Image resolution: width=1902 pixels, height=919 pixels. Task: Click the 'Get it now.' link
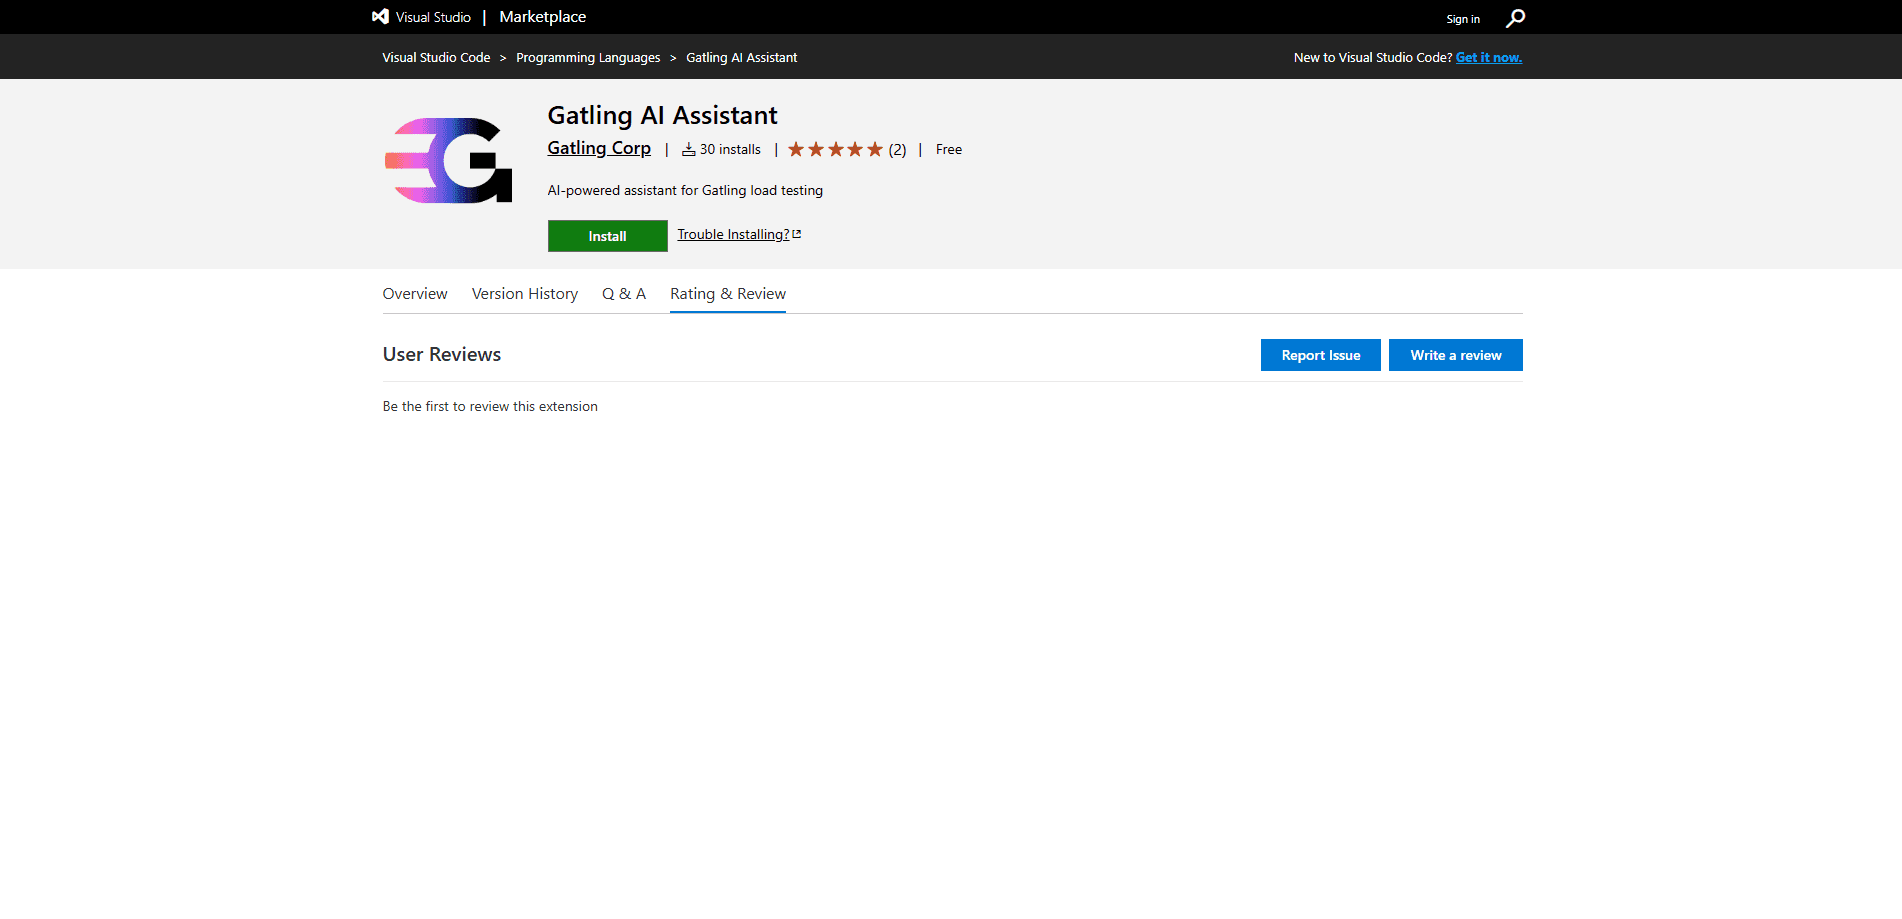pyautogui.click(x=1489, y=58)
